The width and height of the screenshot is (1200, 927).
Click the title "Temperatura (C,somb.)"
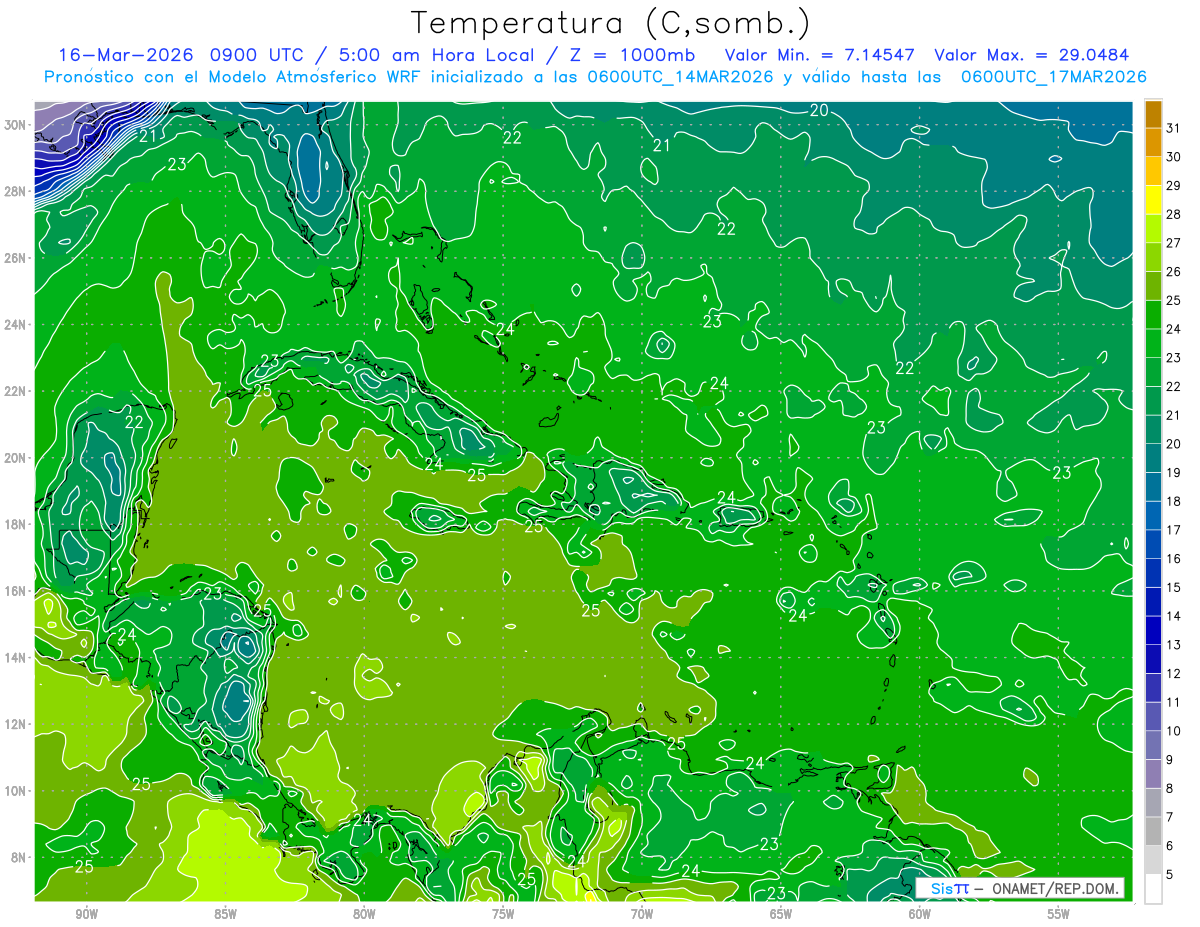click(x=610, y=23)
